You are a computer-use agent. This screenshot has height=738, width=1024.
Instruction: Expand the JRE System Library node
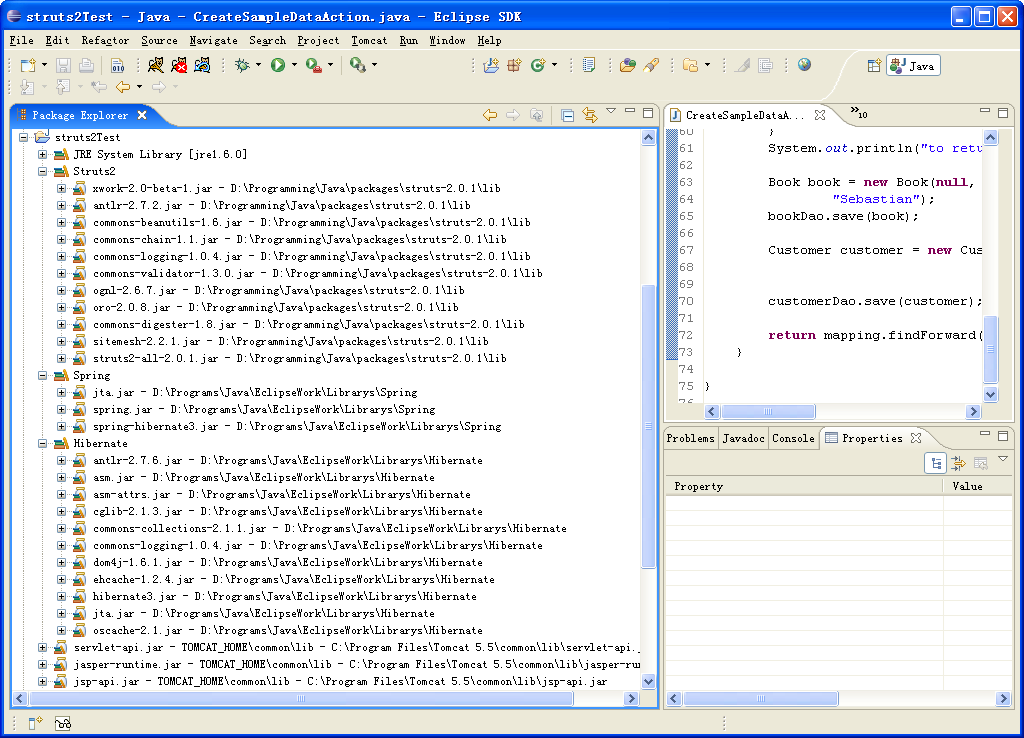point(42,154)
